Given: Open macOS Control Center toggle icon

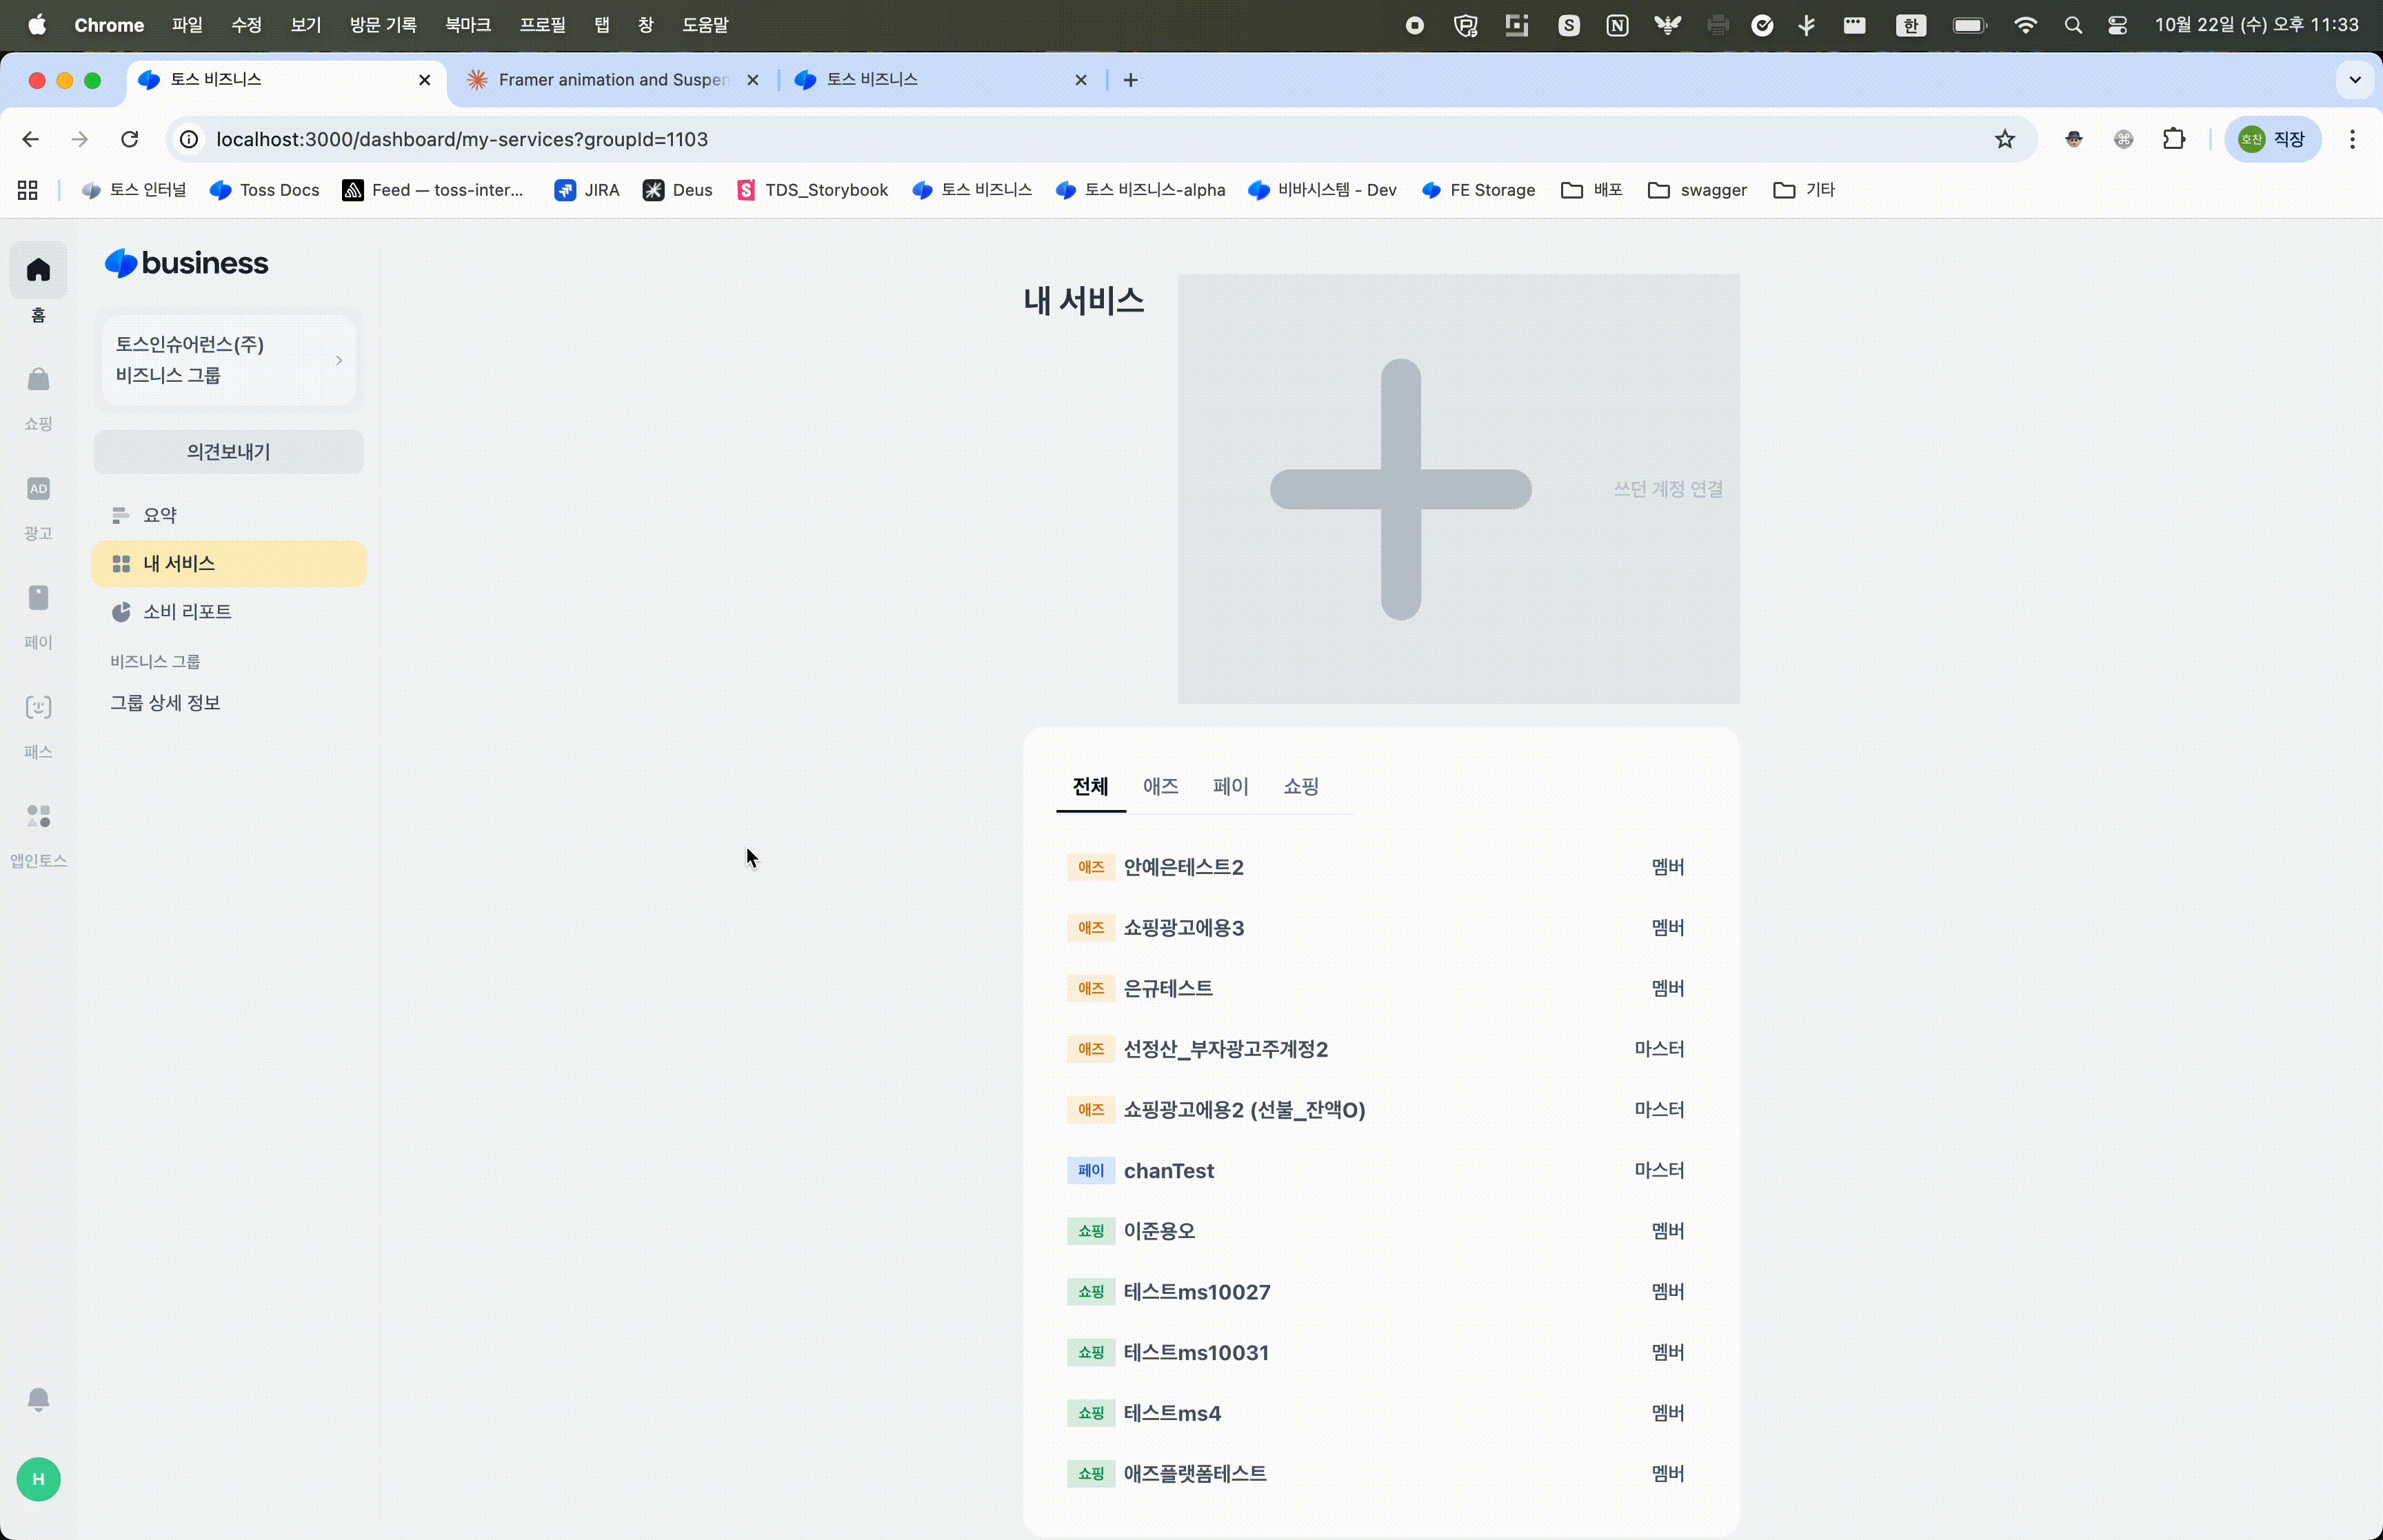Looking at the screenshot, I should click(2117, 25).
